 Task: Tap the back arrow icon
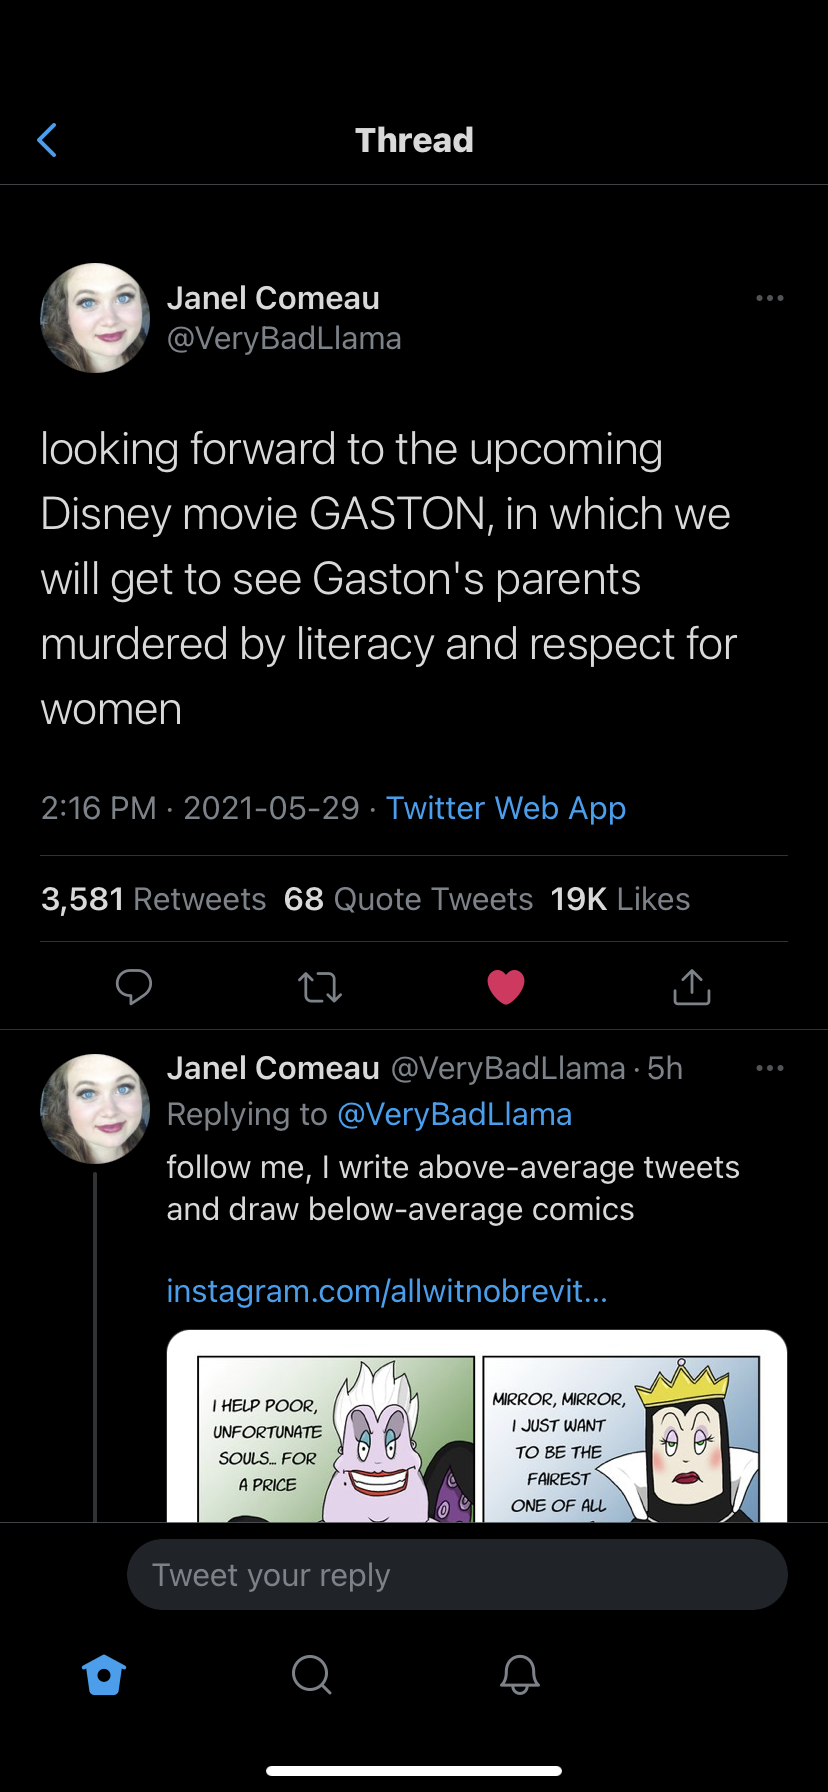(x=47, y=140)
